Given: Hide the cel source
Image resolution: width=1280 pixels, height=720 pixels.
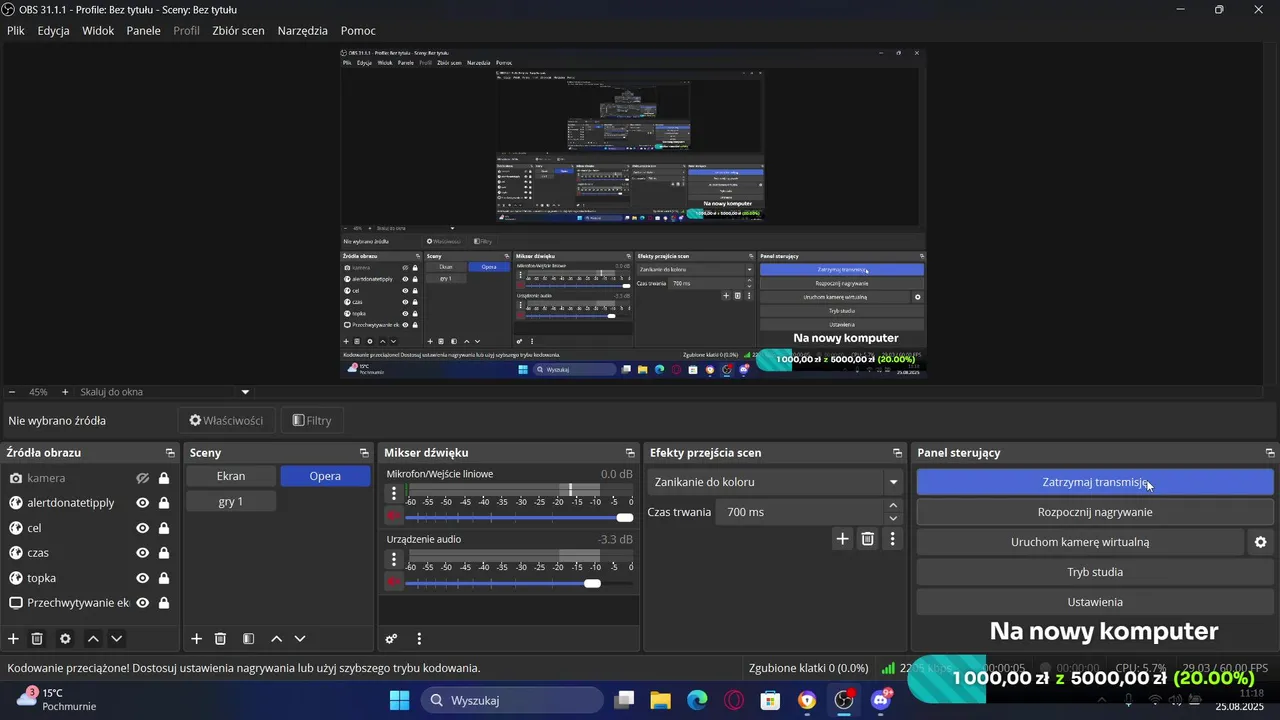Looking at the screenshot, I should (x=143, y=528).
